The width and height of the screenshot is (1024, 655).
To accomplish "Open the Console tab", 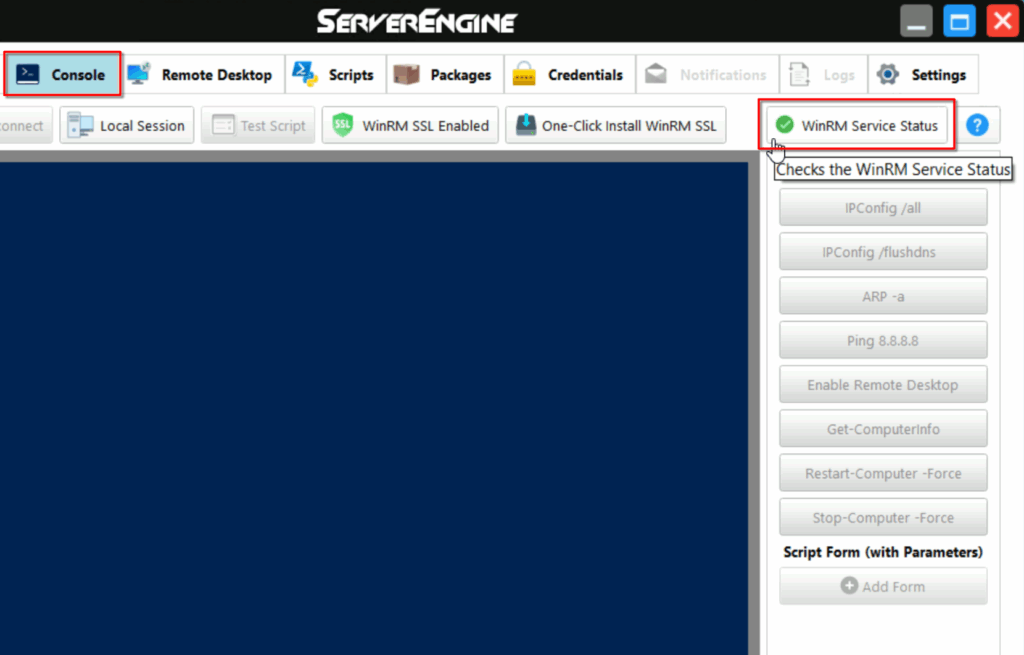I will 62,74.
